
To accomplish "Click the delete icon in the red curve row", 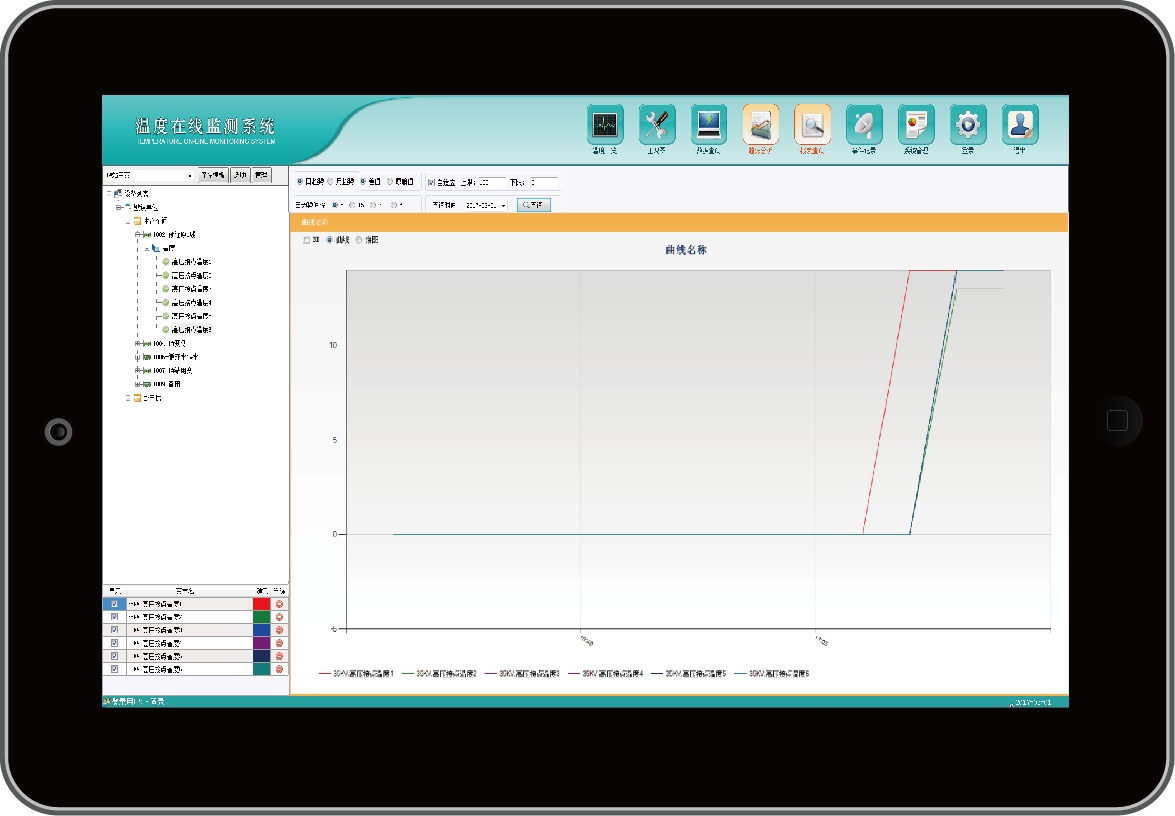I will [x=280, y=604].
